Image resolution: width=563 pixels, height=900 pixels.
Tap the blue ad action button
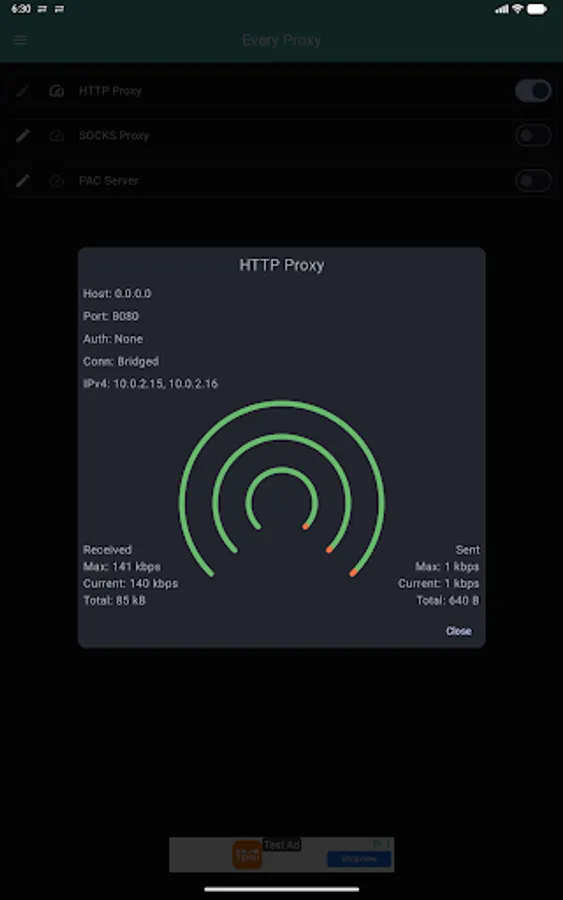tap(359, 859)
